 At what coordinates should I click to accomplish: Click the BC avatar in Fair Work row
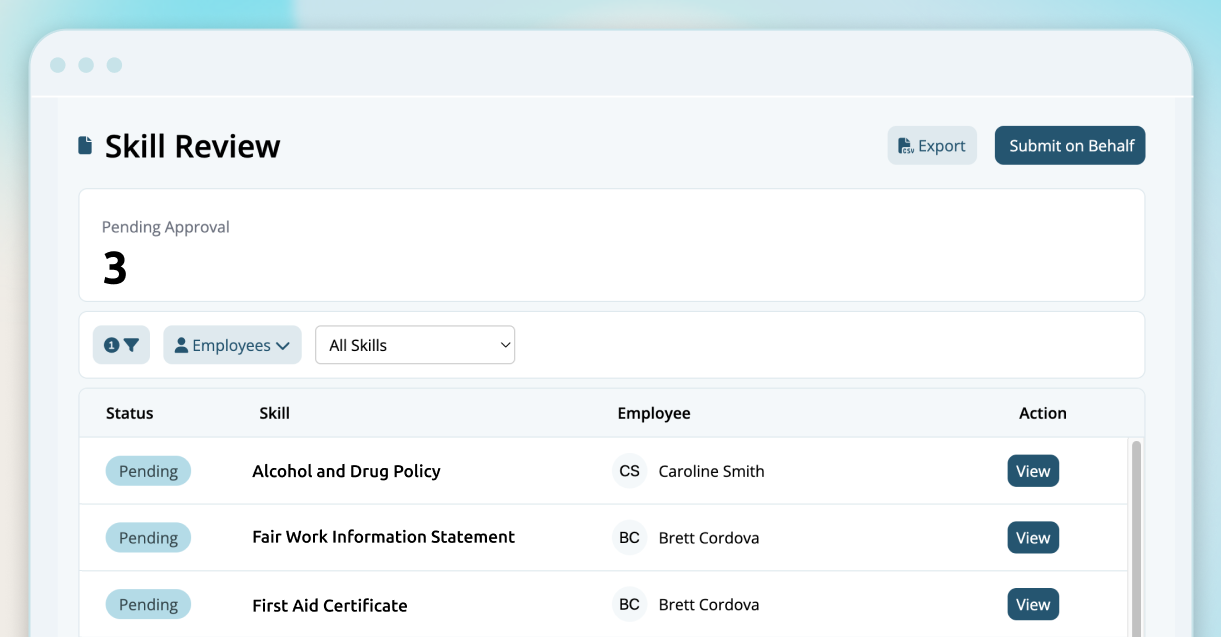pyautogui.click(x=629, y=538)
